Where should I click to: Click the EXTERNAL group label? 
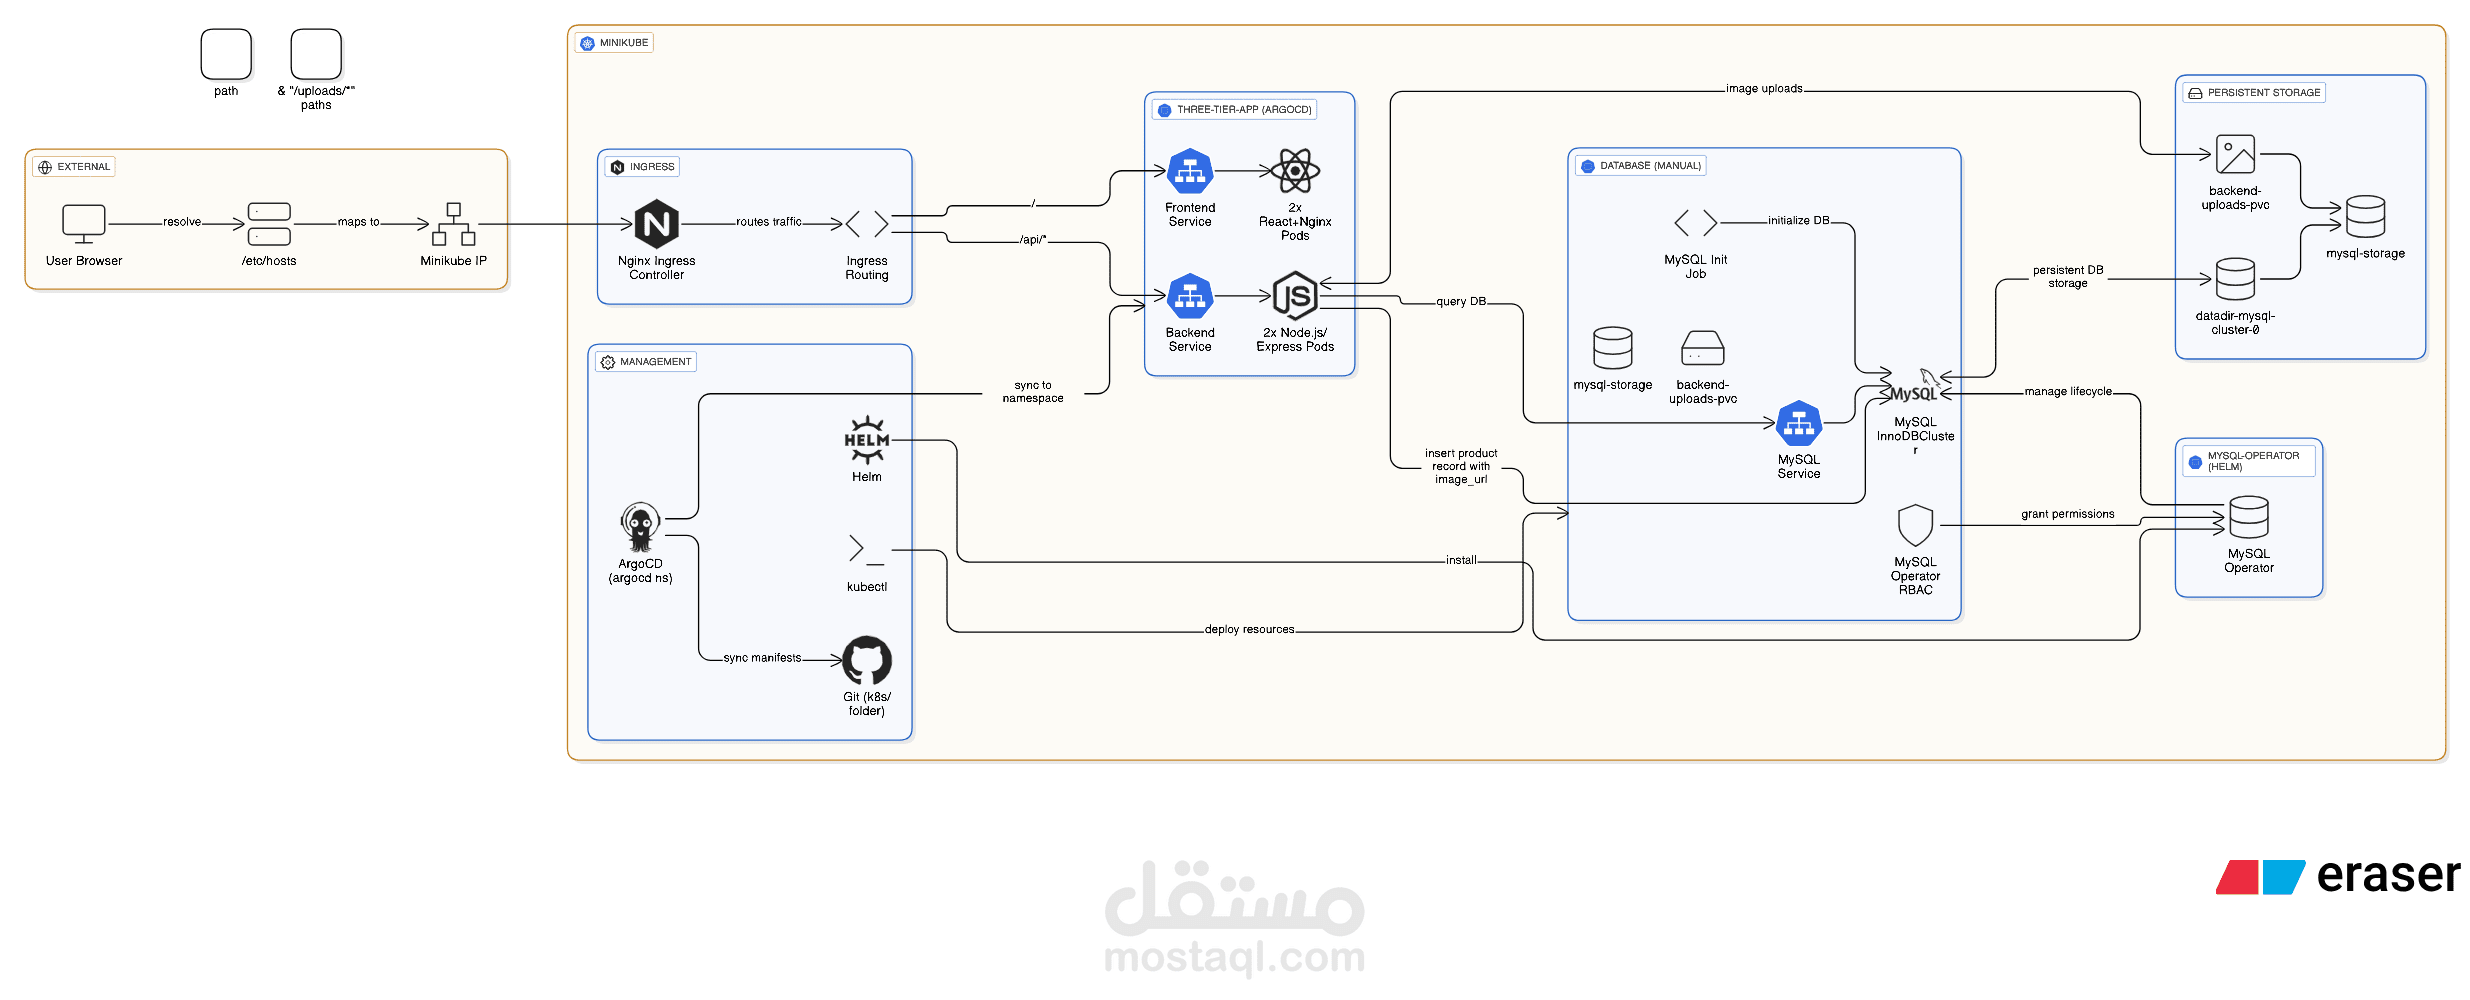(74, 167)
